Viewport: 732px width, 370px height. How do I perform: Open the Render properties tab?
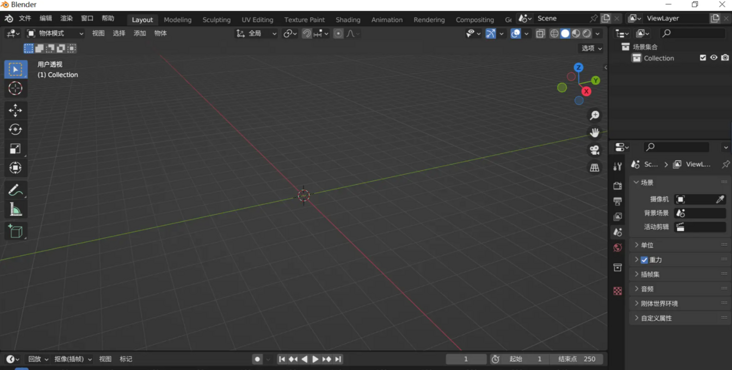tap(618, 186)
